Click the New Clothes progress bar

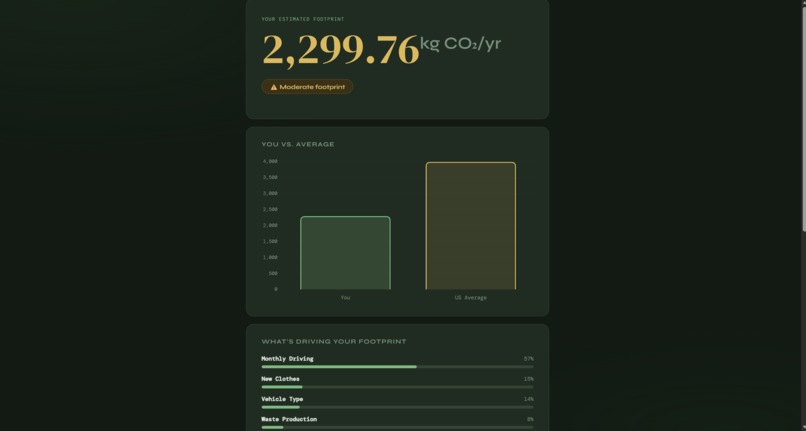click(x=397, y=387)
